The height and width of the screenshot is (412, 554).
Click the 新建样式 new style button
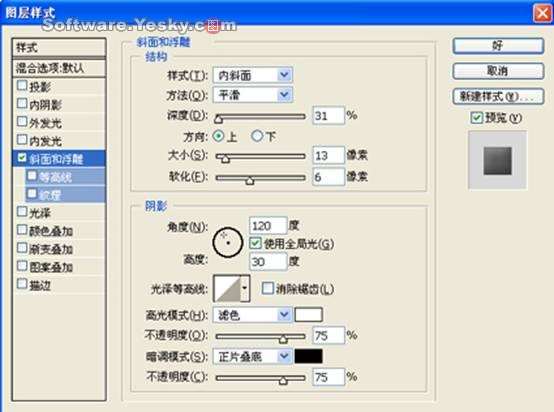click(x=498, y=96)
